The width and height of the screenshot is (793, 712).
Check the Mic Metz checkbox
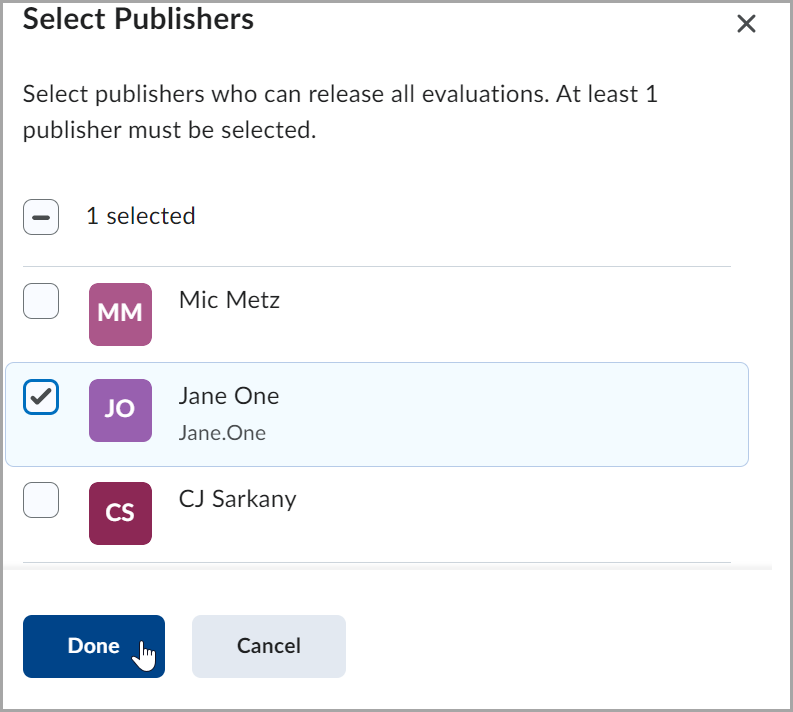[x=41, y=300]
